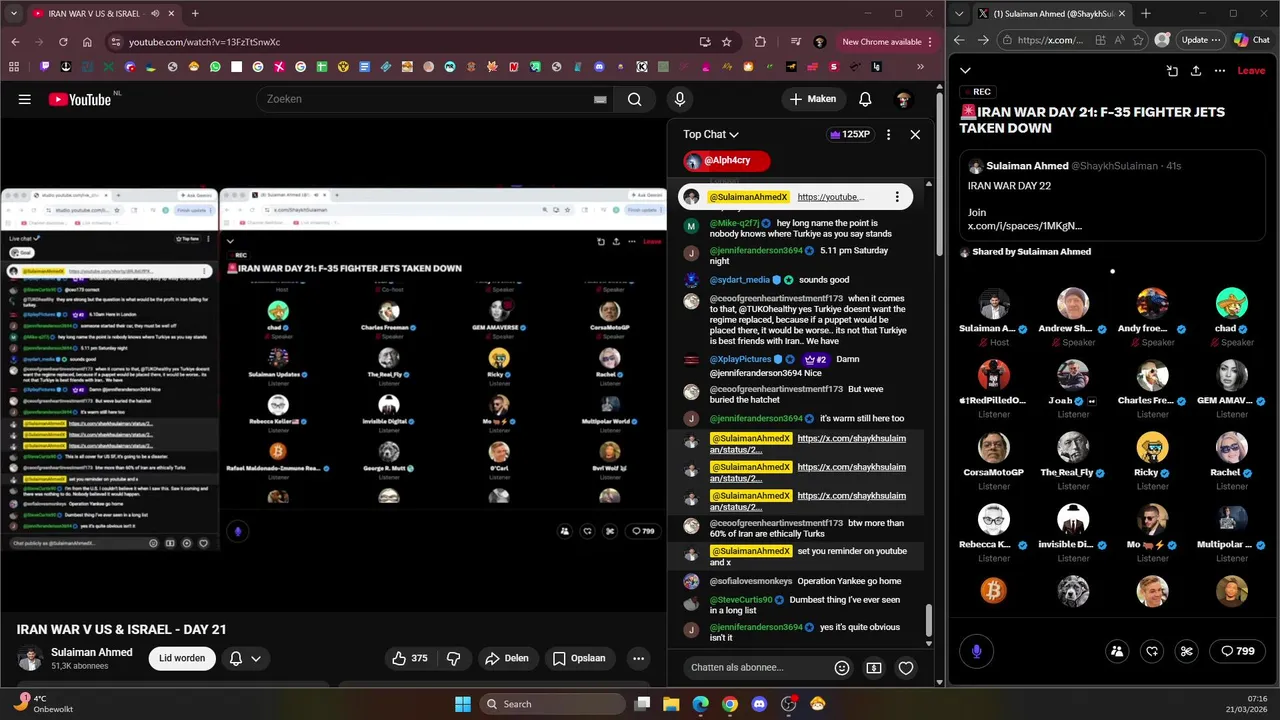The image size is (1280, 720).
Task: Open the guests list icon in X Space
Action: (x=1117, y=651)
